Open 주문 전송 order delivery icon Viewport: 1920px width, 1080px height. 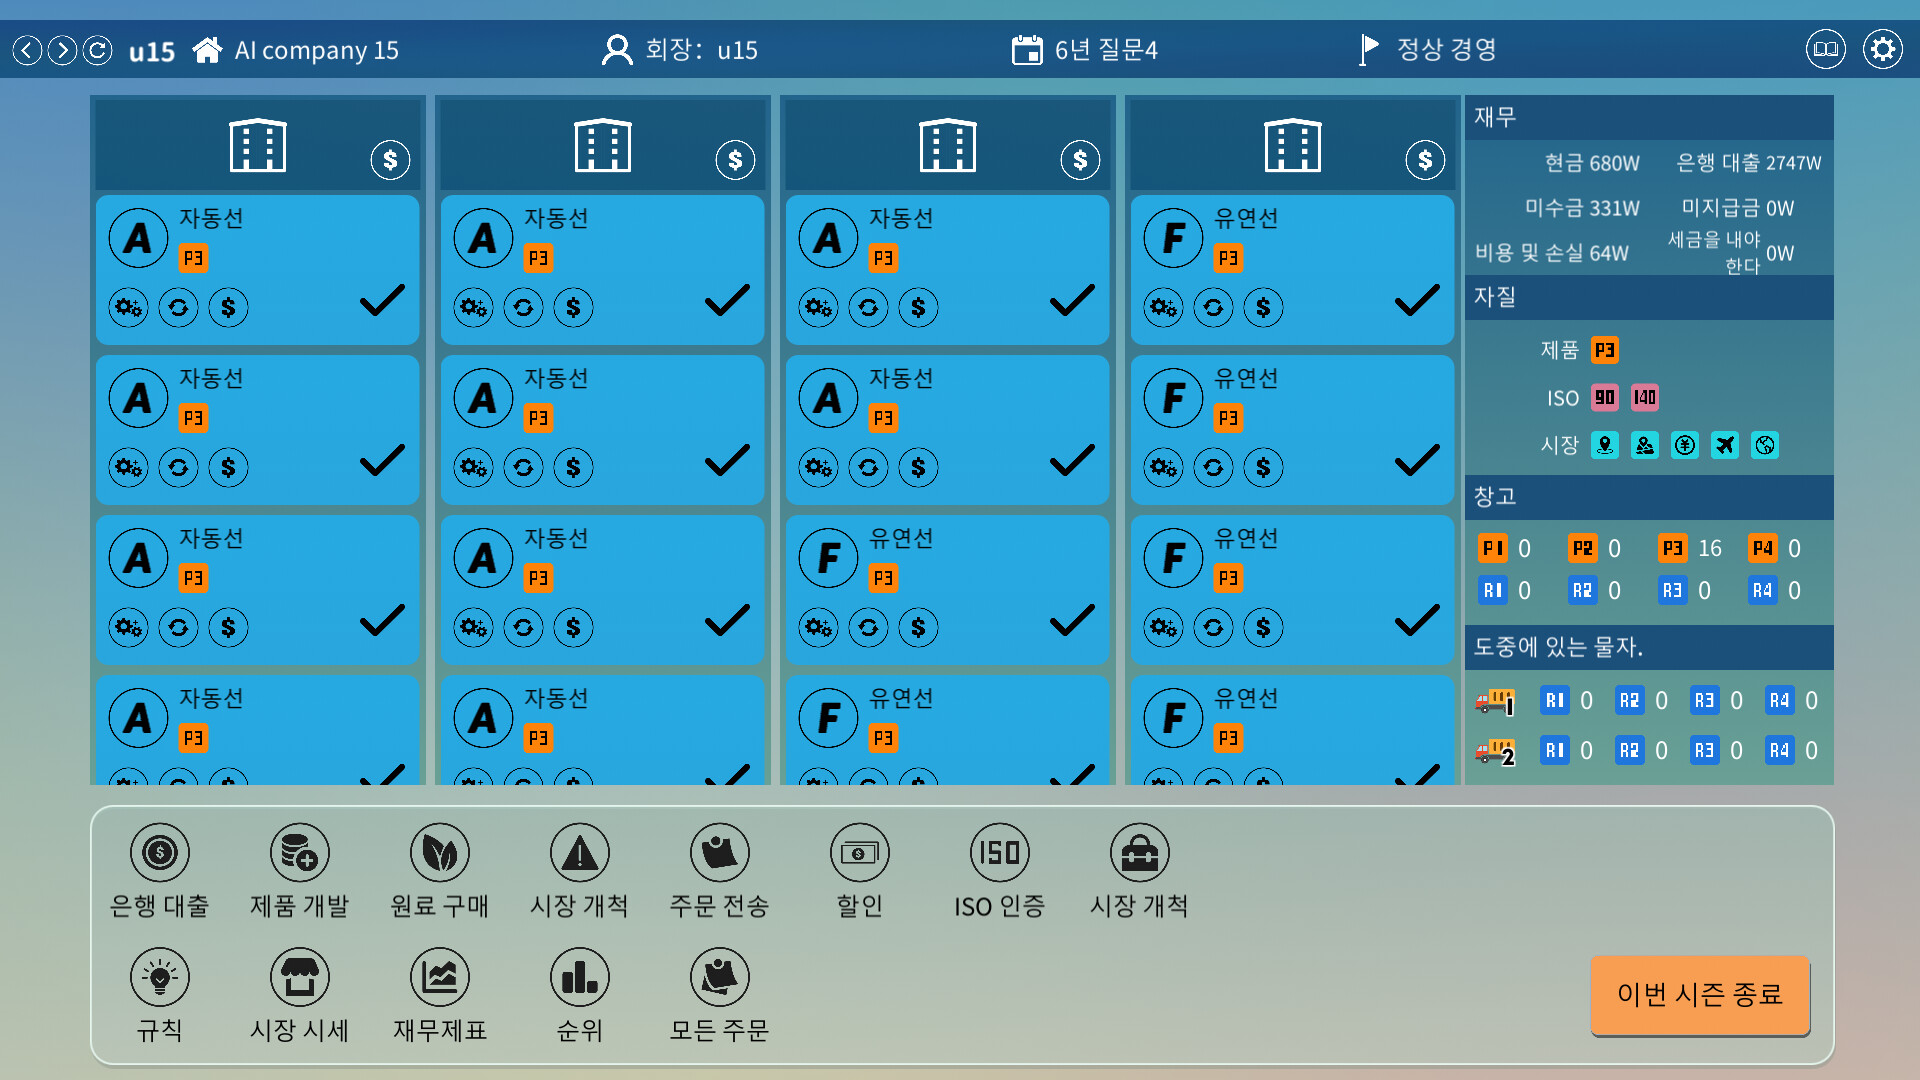click(x=719, y=853)
